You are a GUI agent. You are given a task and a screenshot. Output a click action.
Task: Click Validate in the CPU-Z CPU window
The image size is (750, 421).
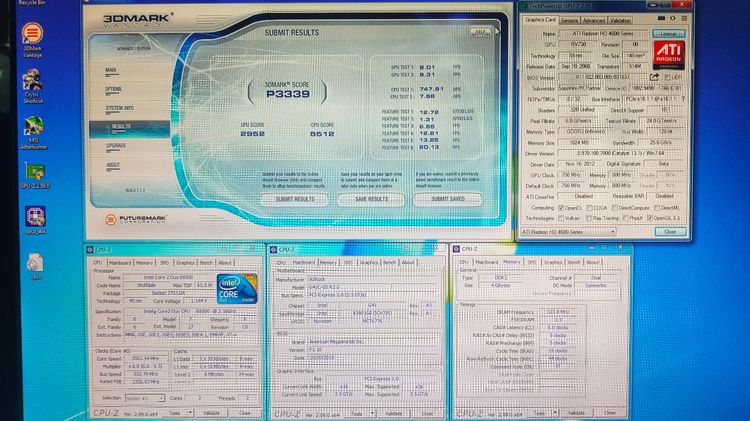pyautogui.click(x=211, y=413)
